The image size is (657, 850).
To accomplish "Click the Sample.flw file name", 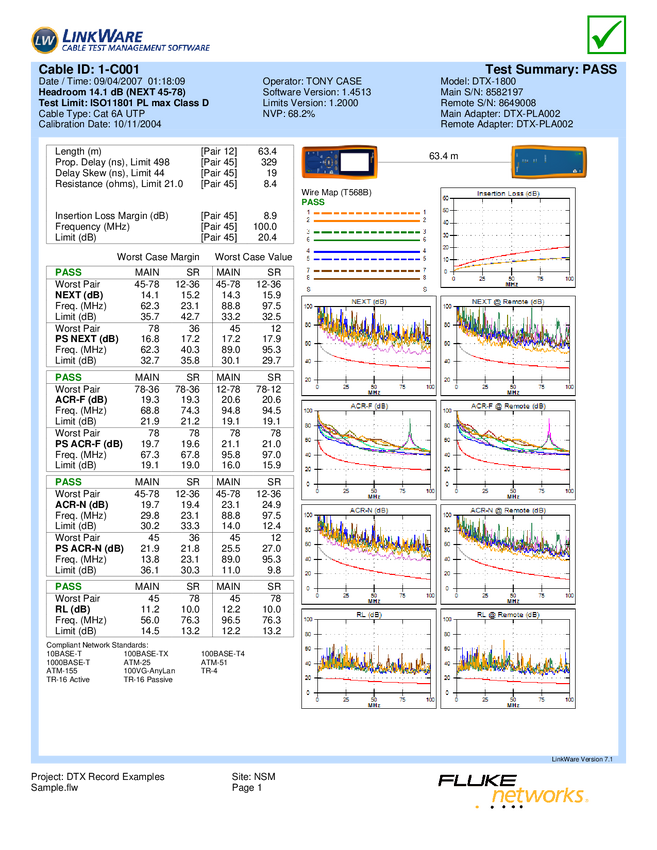I will 54,788.
